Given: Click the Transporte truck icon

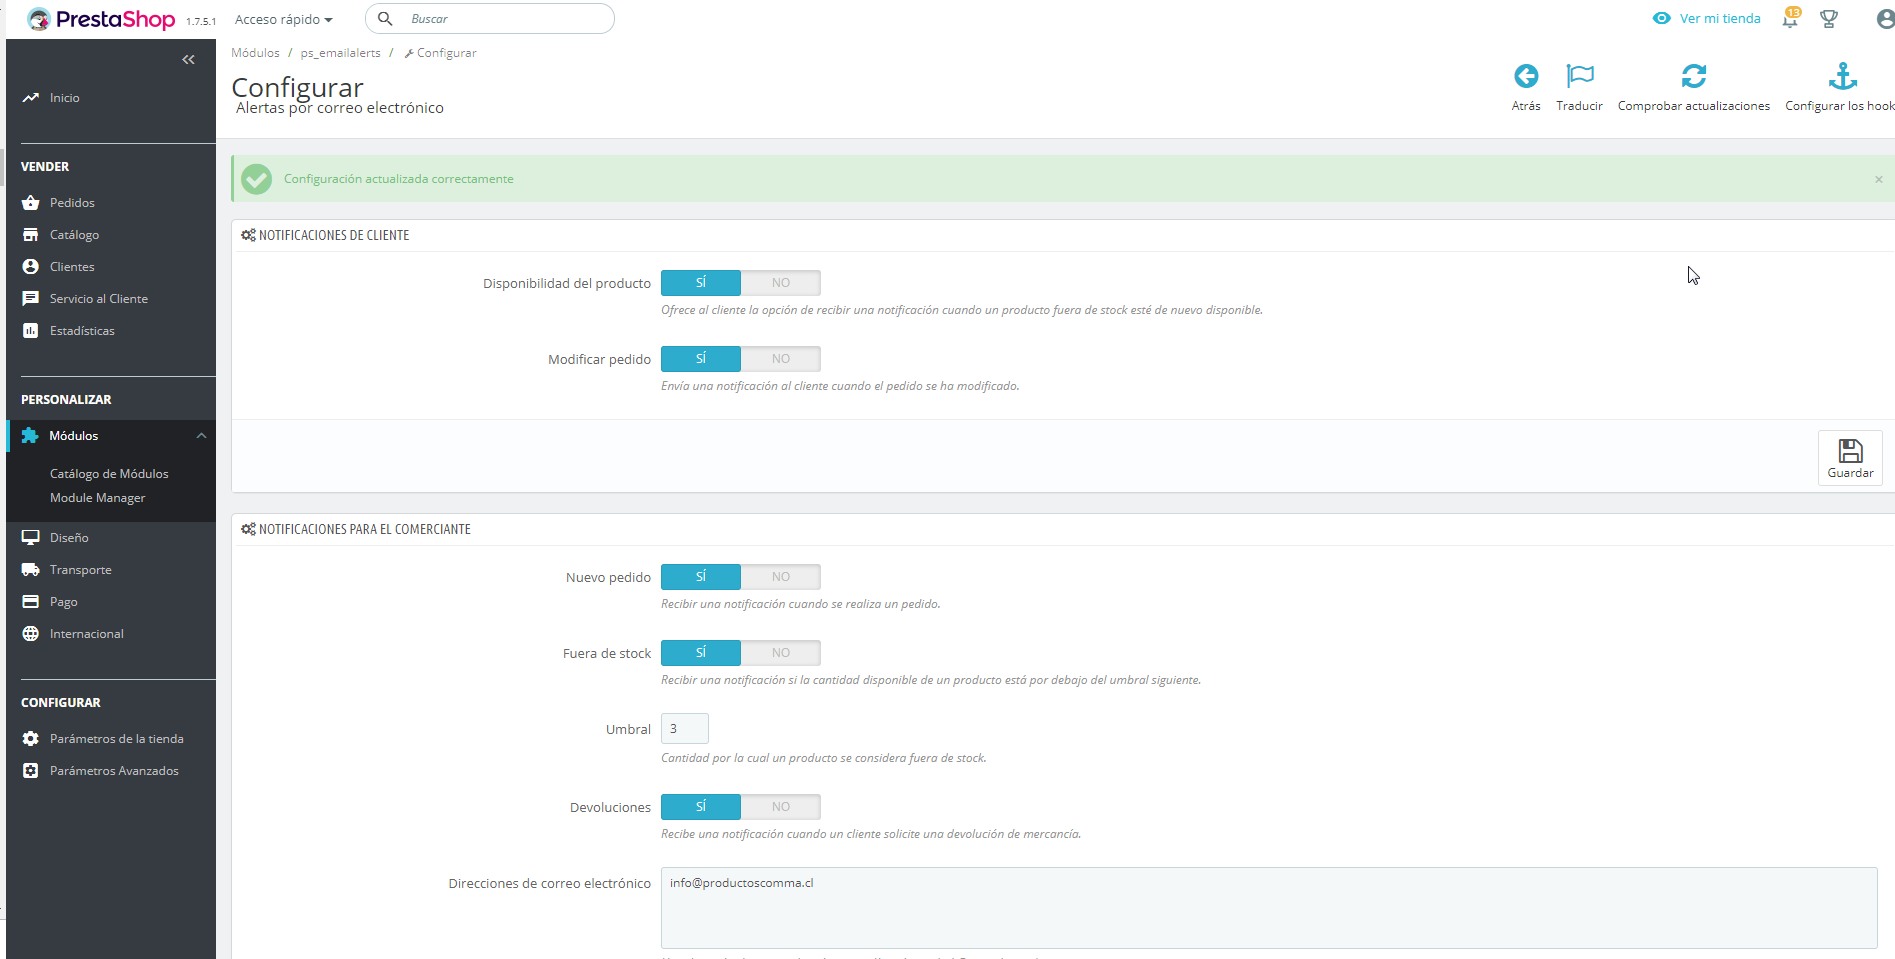Looking at the screenshot, I should (30, 569).
